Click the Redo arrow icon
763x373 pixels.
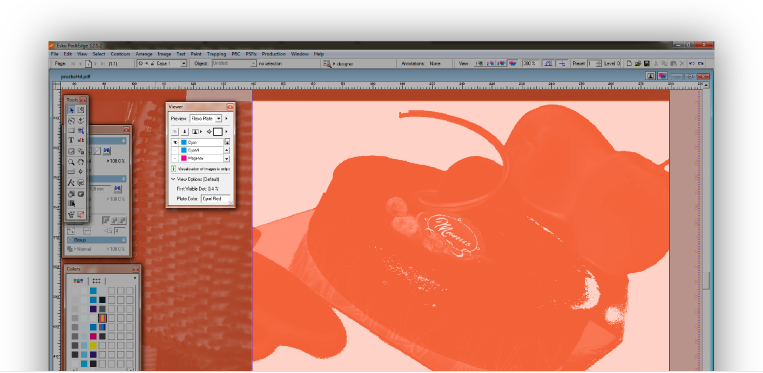pos(701,63)
